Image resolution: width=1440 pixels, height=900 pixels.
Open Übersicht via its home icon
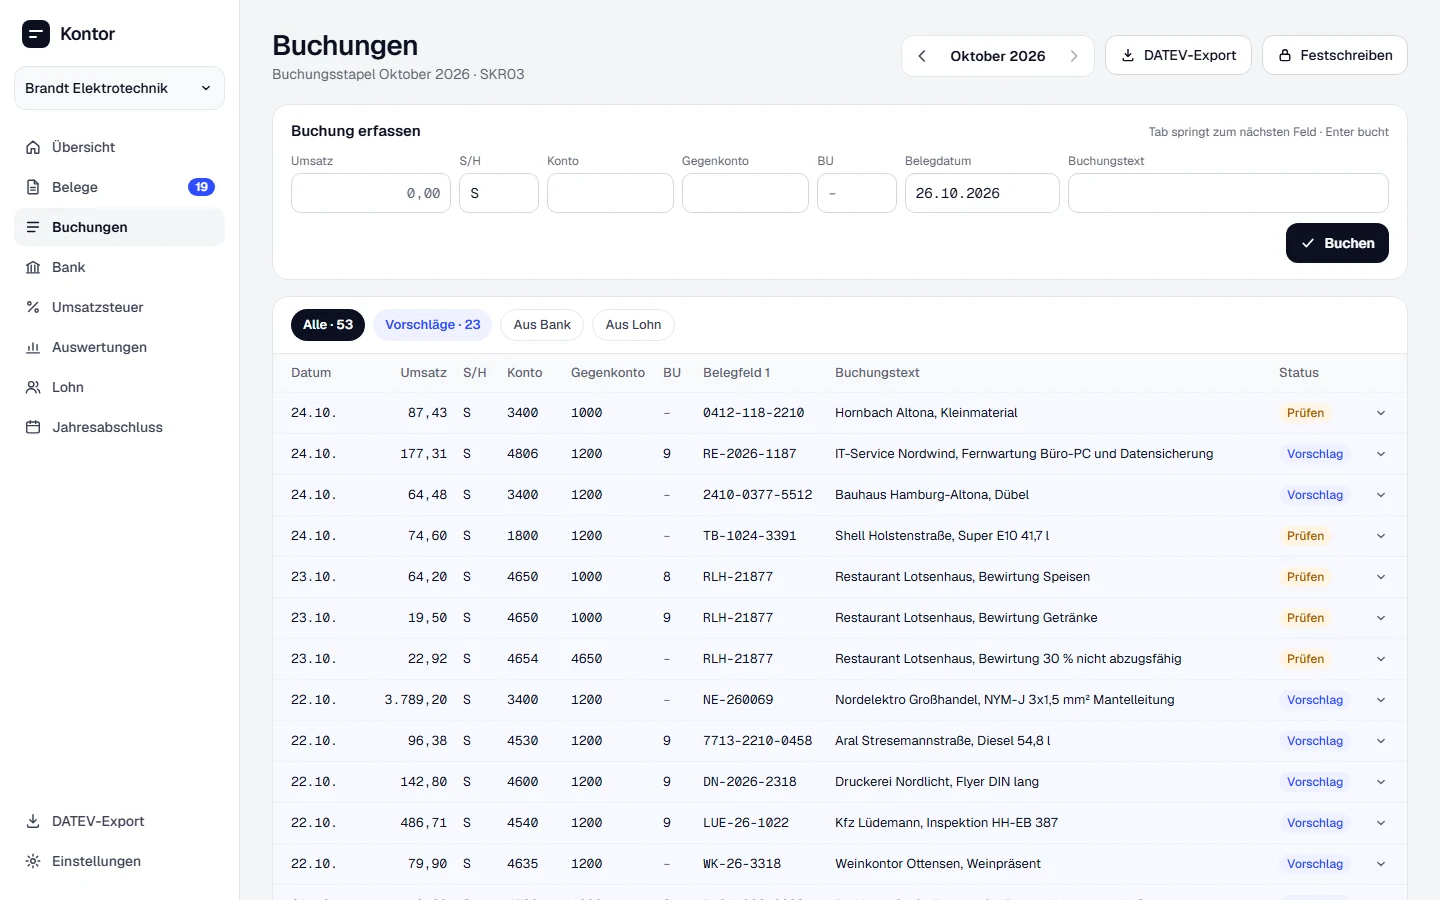33,147
